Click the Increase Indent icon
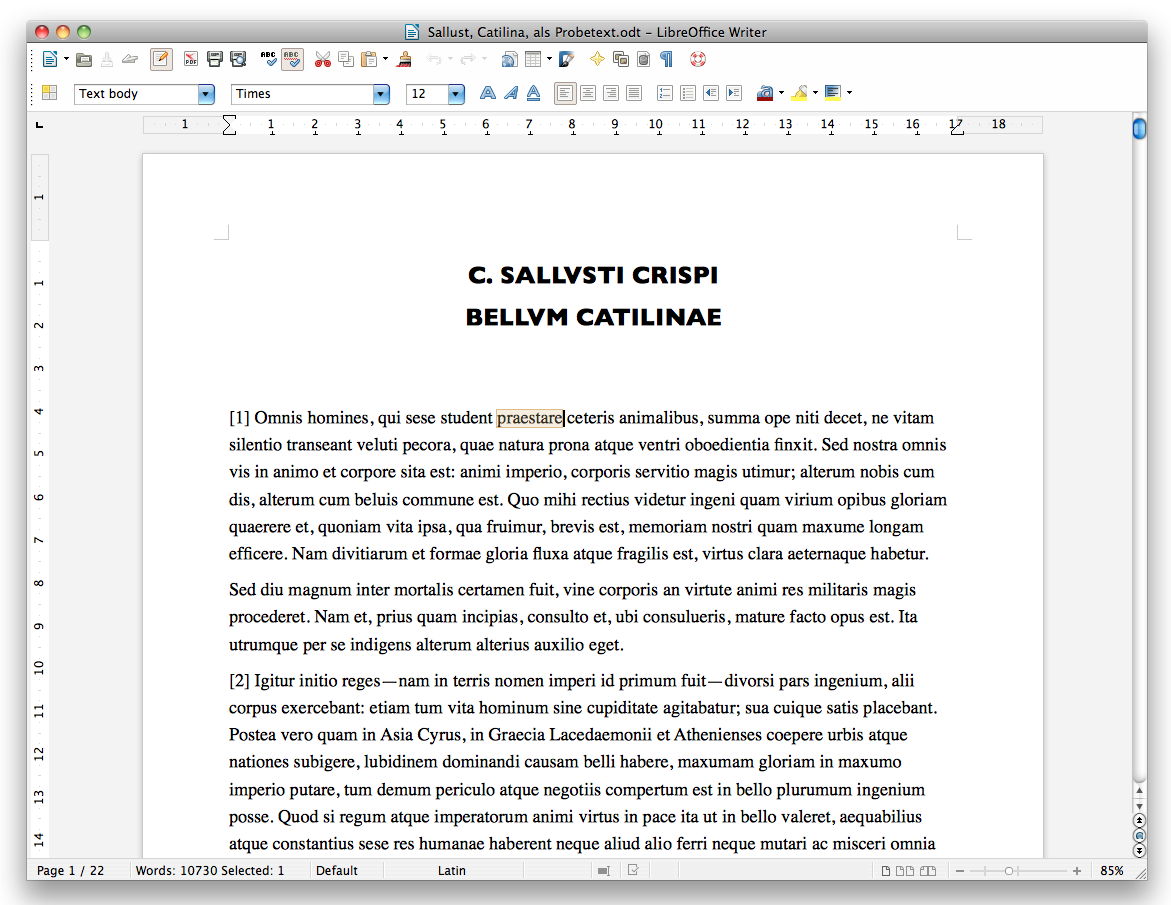Image resolution: width=1171 pixels, height=905 pixels. [734, 93]
